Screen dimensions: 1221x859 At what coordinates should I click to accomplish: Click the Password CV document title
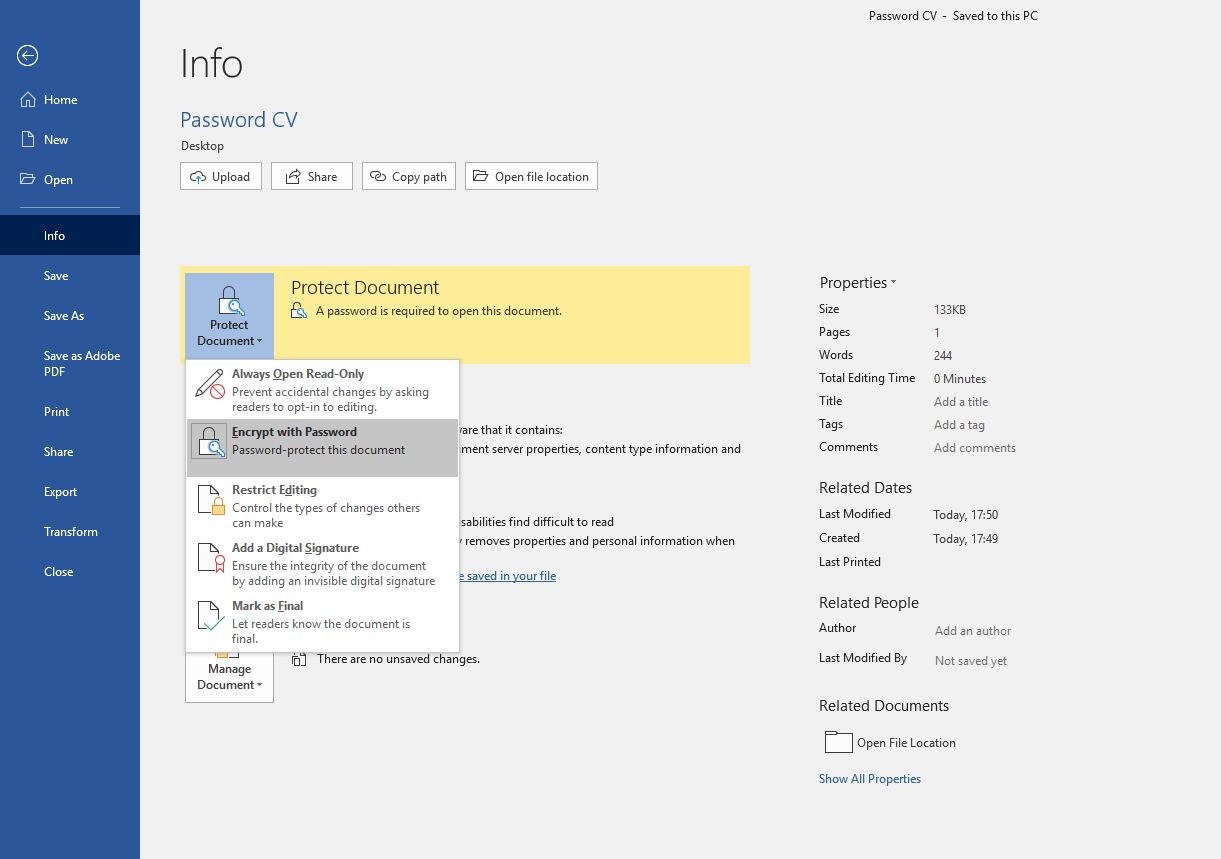pos(239,120)
